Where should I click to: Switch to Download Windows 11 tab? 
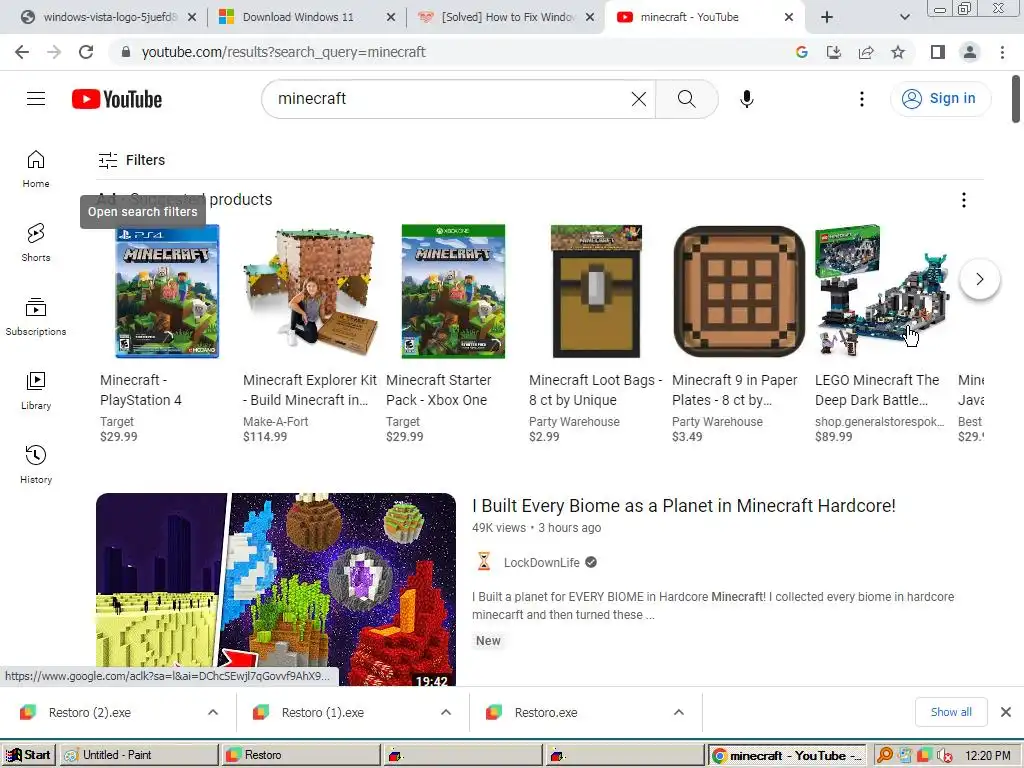pos(298,17)
